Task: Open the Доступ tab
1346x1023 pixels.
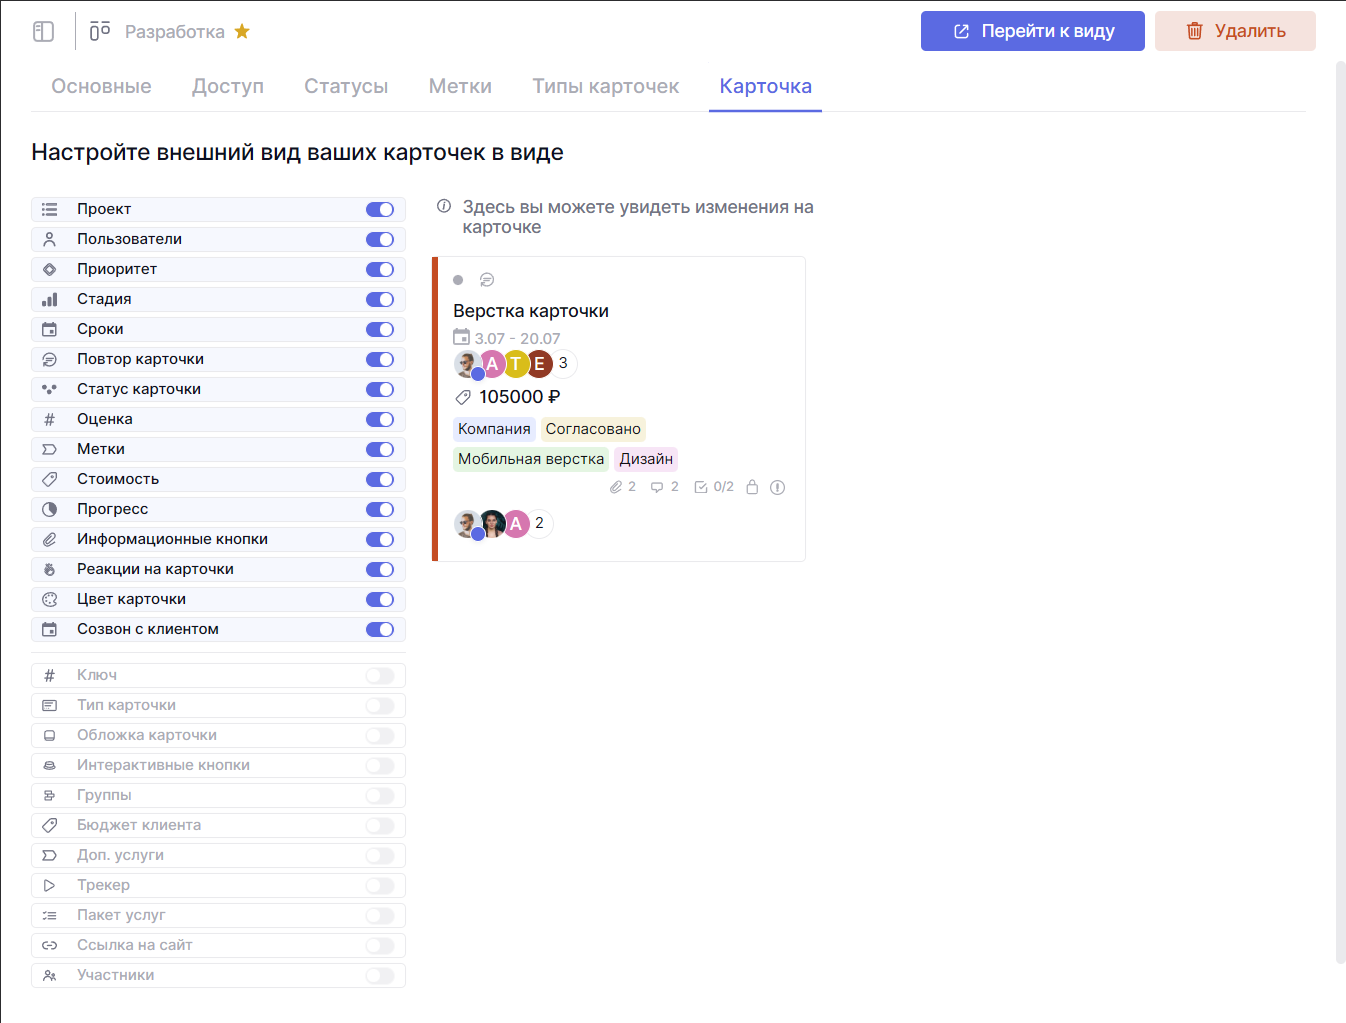Action: coord(228,87)
